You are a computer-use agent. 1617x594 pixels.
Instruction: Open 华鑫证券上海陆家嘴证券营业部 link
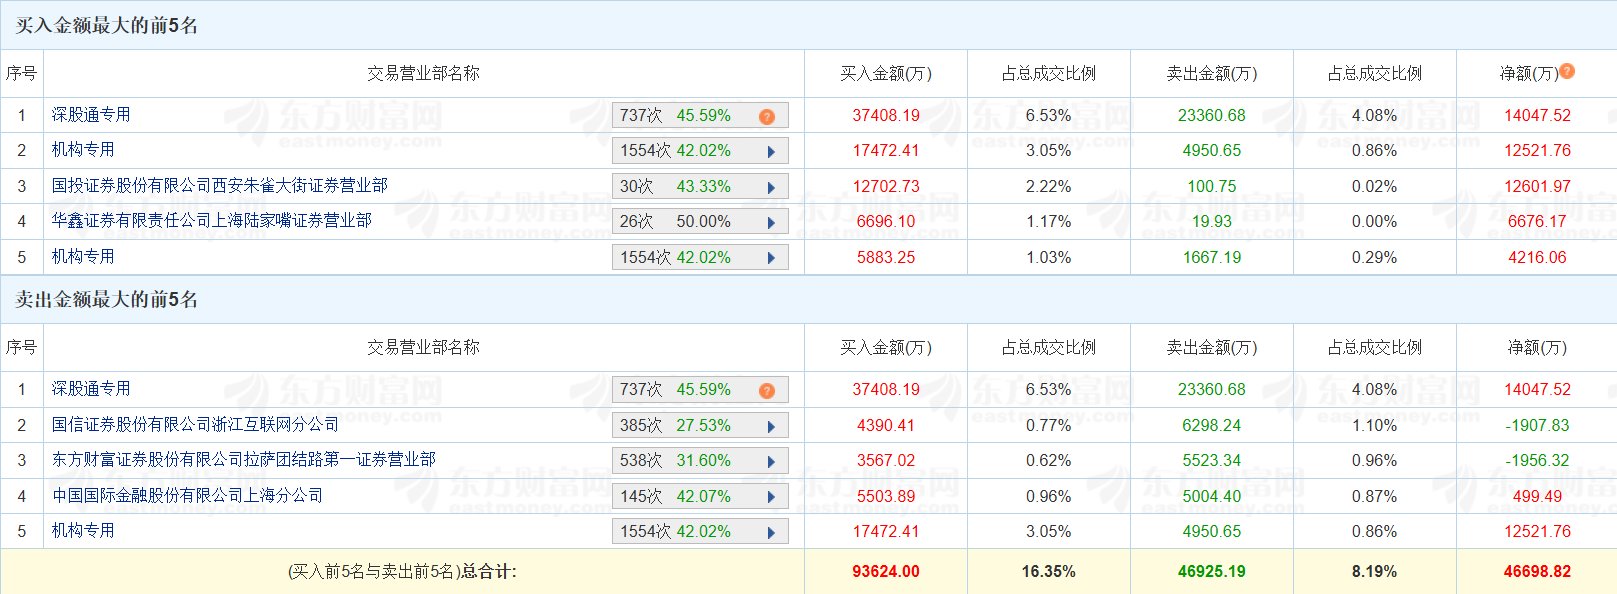coord(211,221)
